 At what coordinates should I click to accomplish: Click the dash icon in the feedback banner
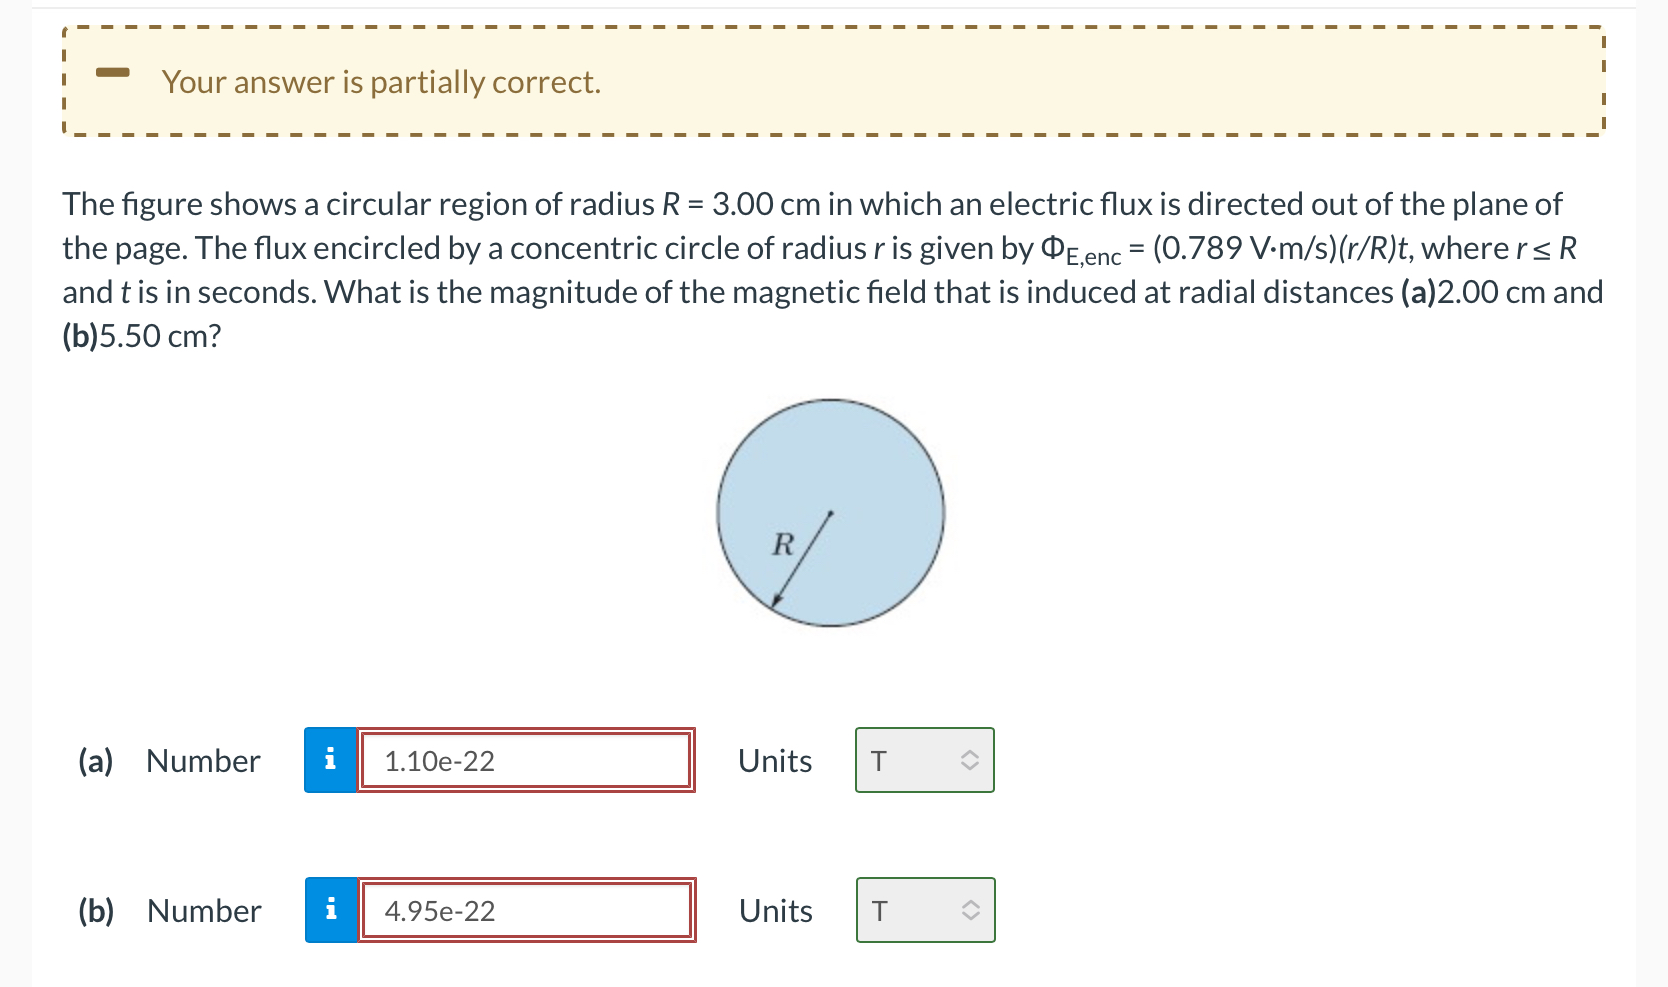[113, 72]
